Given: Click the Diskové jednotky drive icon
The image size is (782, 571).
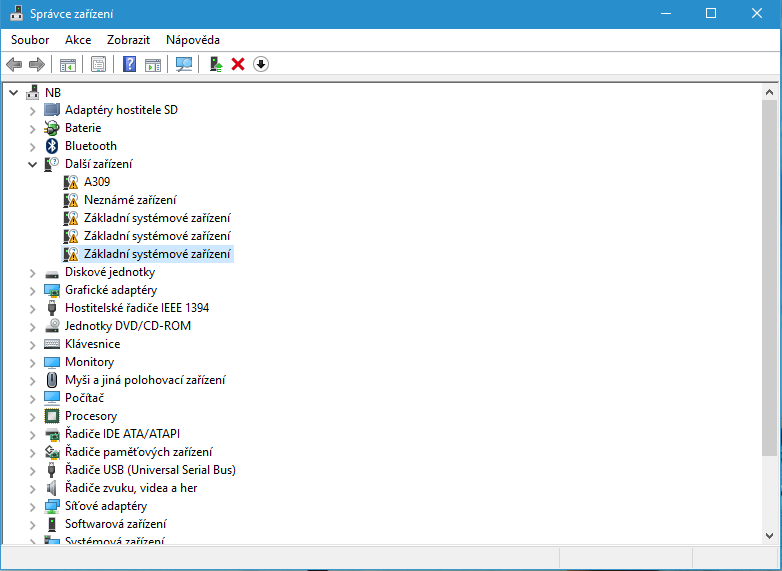Looking at the screenshot, I should [52, 274].
